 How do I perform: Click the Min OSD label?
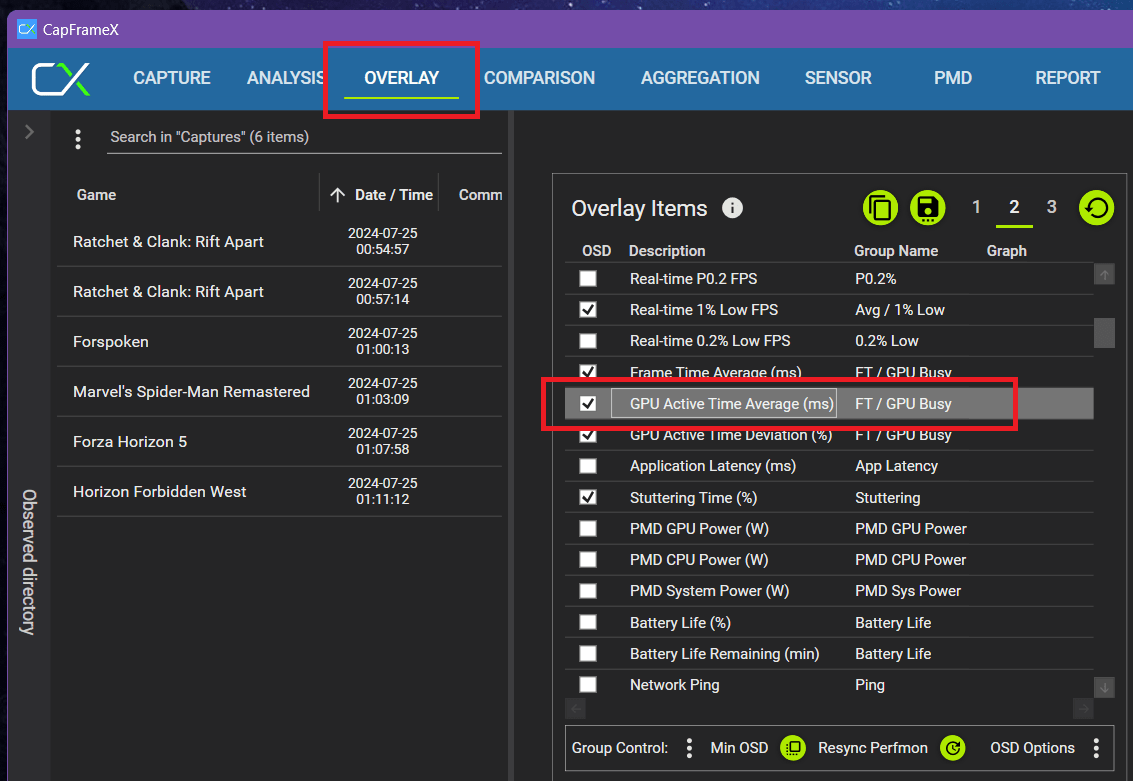738,748
